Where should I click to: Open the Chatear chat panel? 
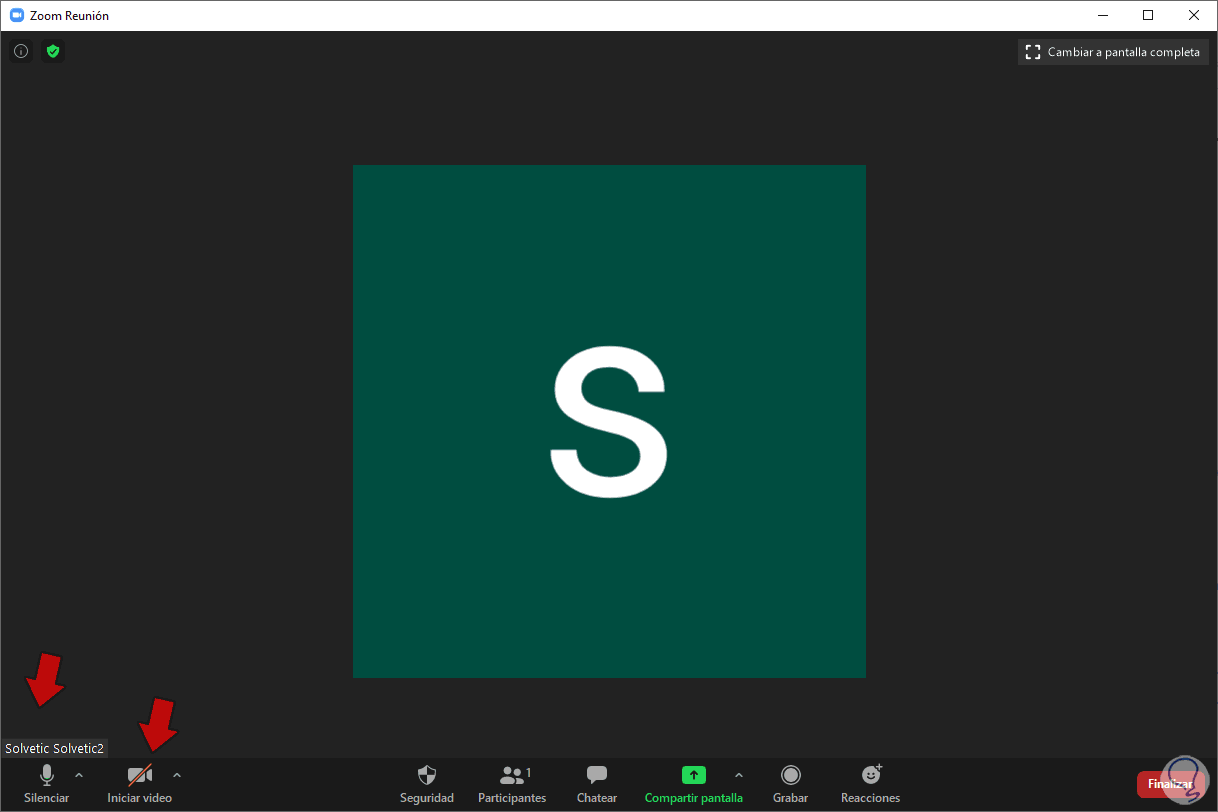[x=597, y=784]
